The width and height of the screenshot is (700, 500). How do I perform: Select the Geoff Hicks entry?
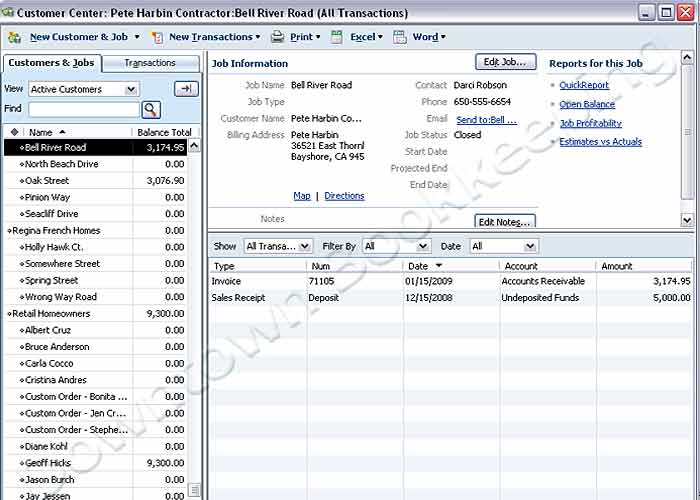pos(96,462)
